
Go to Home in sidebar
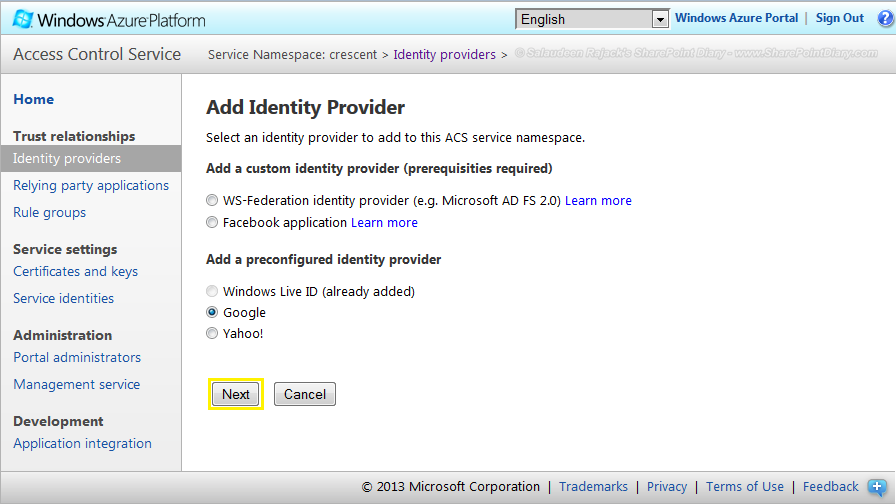(x=34, y=99)
